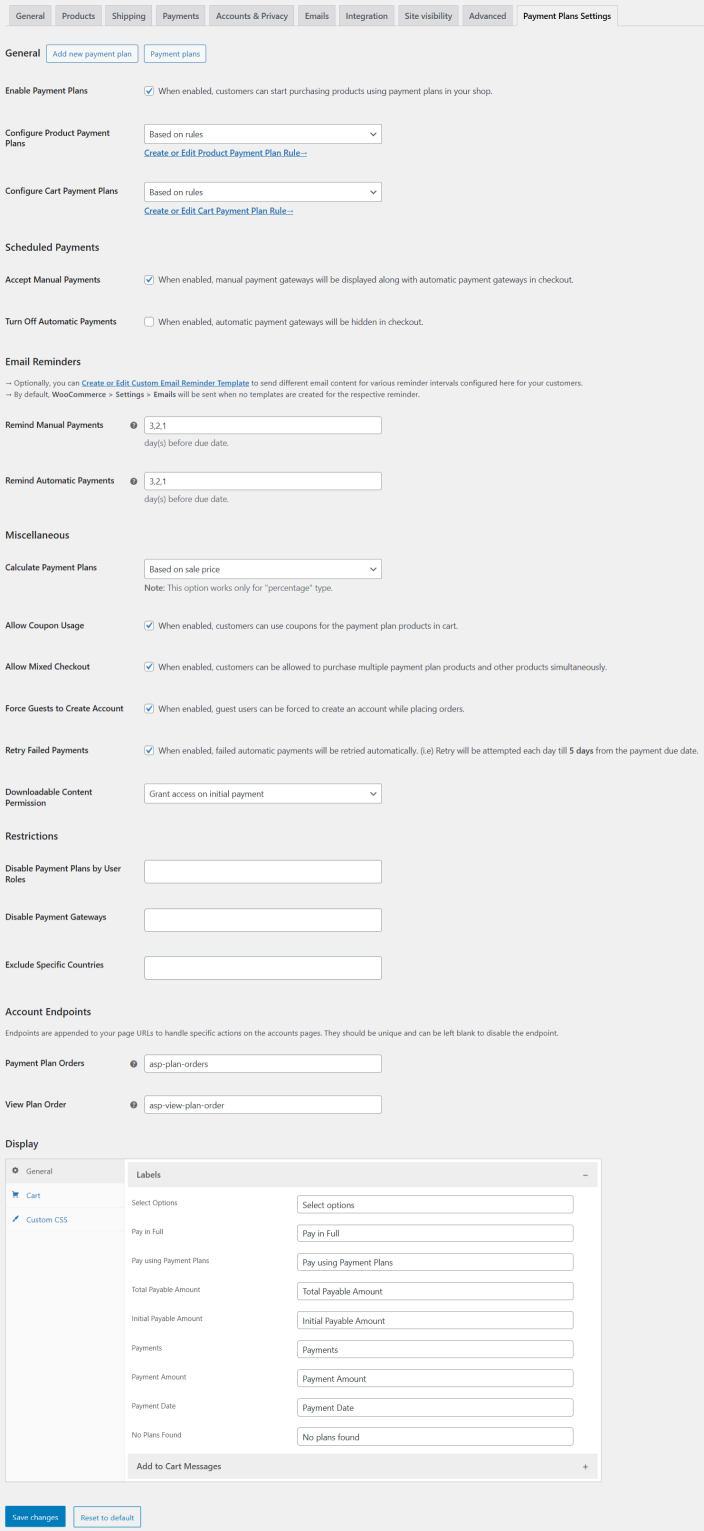Click help icon next to View Plan Order

point(134,1105)
